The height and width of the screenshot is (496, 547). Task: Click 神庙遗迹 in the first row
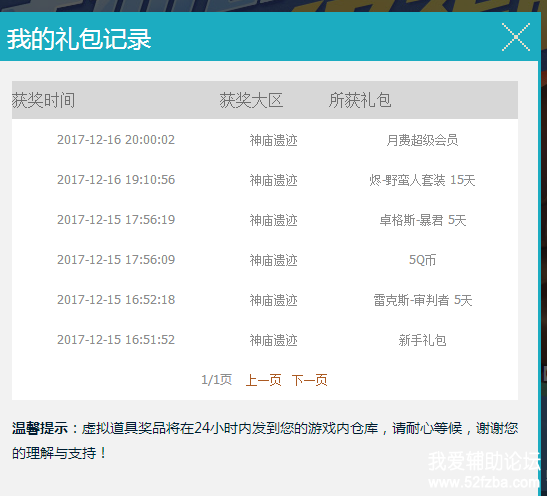point(274,140)
